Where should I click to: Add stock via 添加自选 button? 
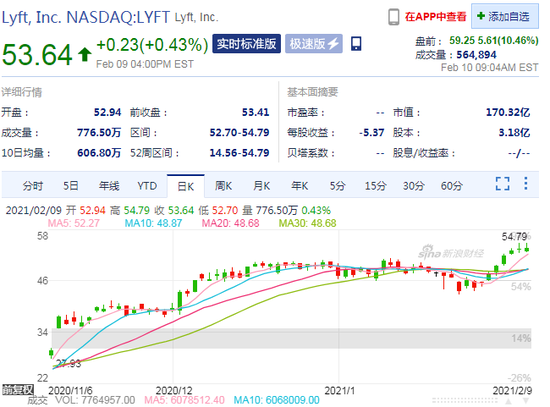(504, 16)
